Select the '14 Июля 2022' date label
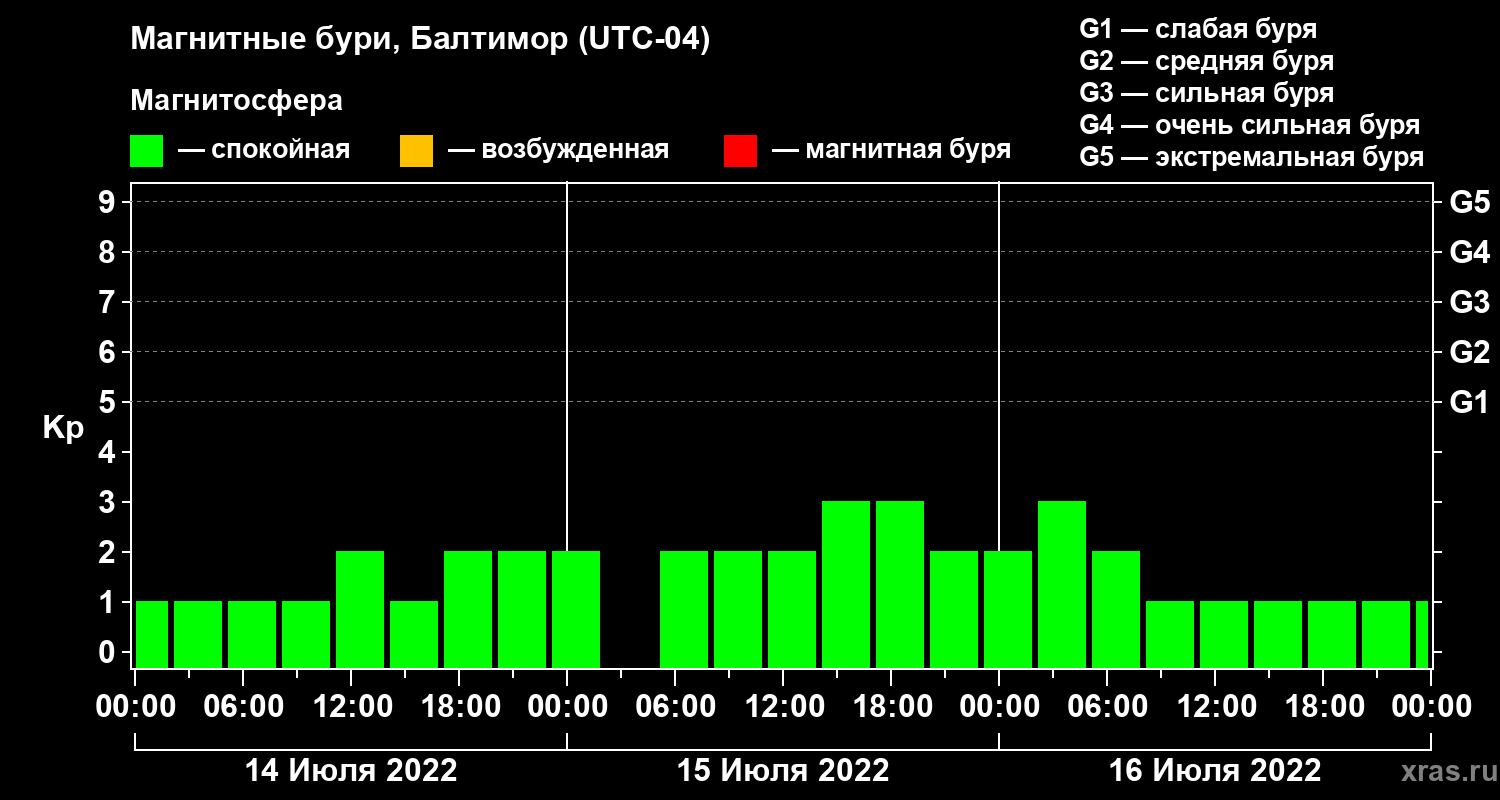The width and height of the screenshot is (1500, 800). 351,771
